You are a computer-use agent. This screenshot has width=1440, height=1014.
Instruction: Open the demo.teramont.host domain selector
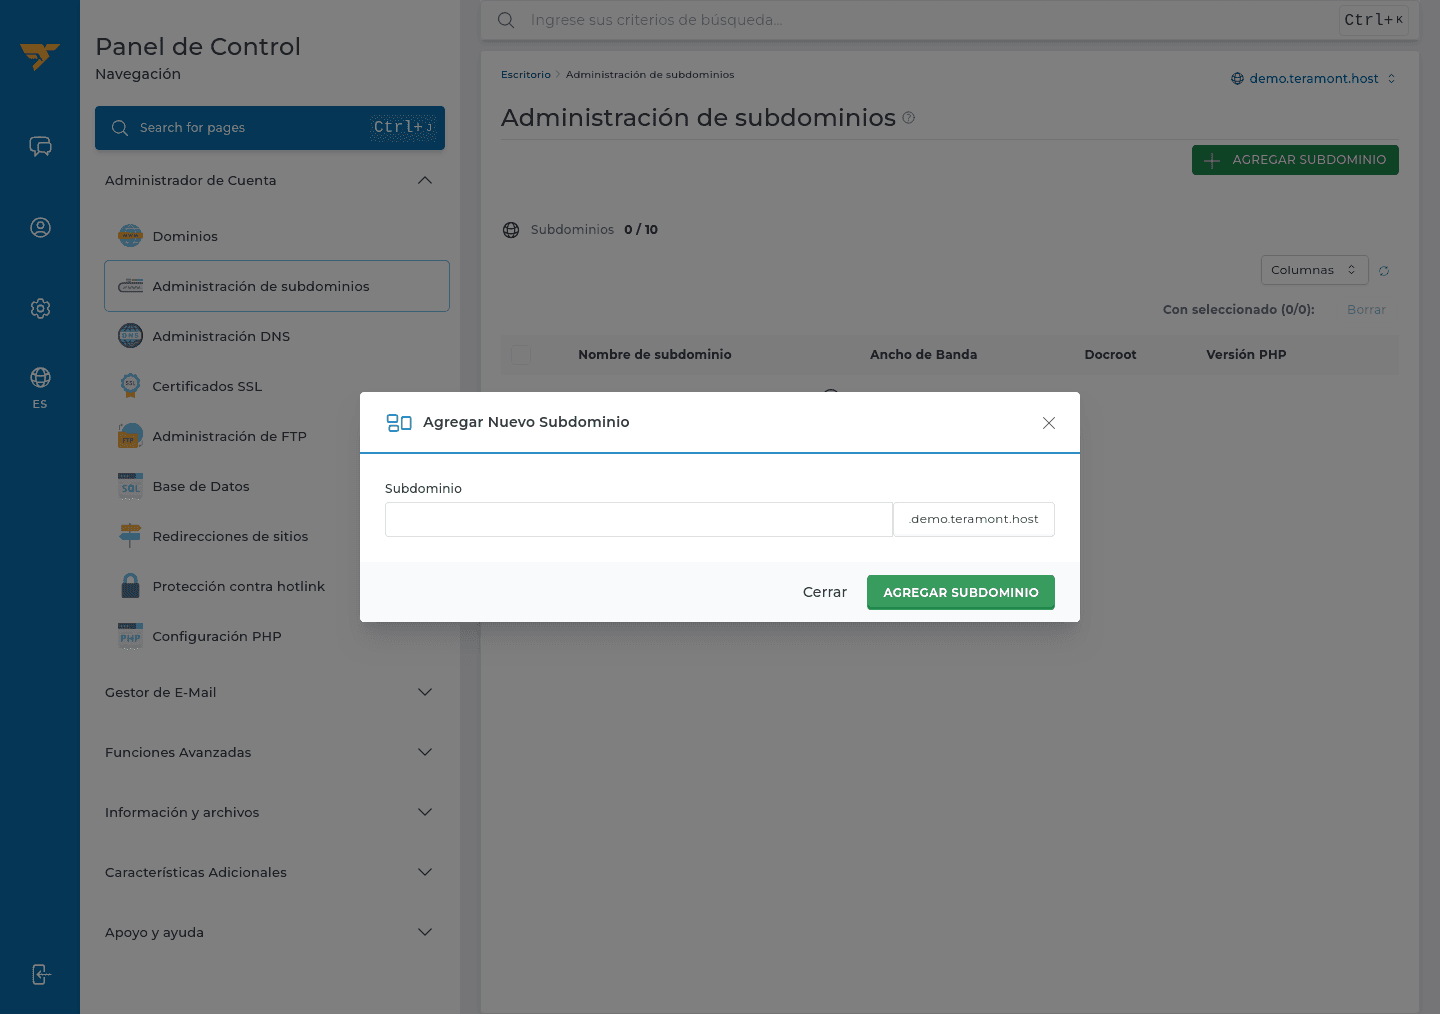coord(1313,79)
